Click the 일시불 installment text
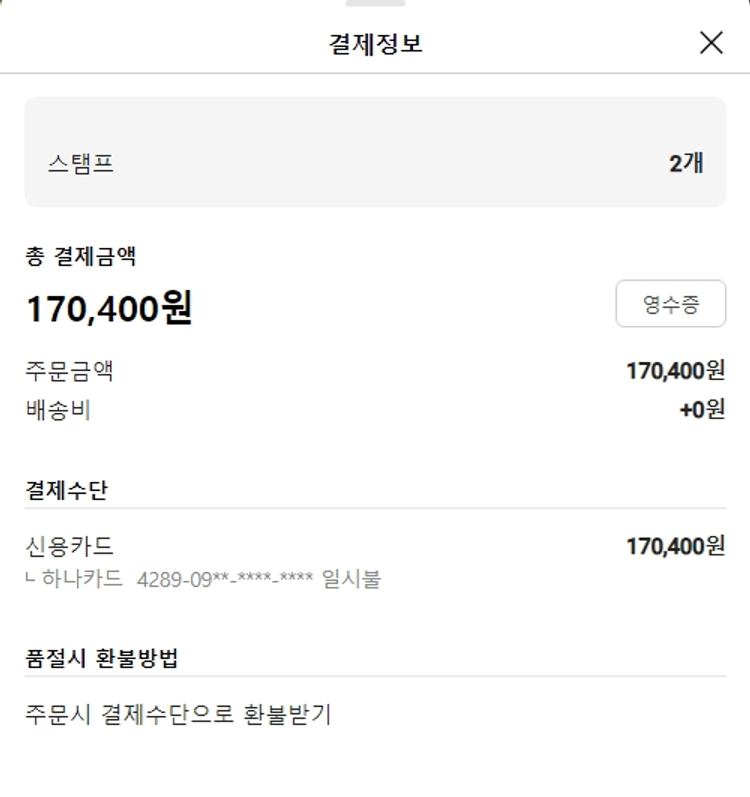The height and width of the screenshot is (797, 750). coord(351,579)
